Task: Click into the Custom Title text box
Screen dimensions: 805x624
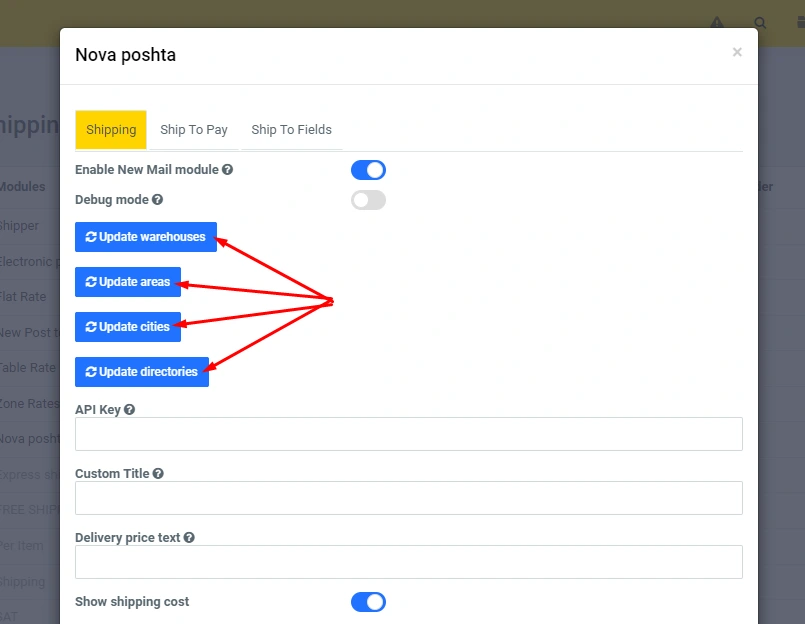Action: 408,498
